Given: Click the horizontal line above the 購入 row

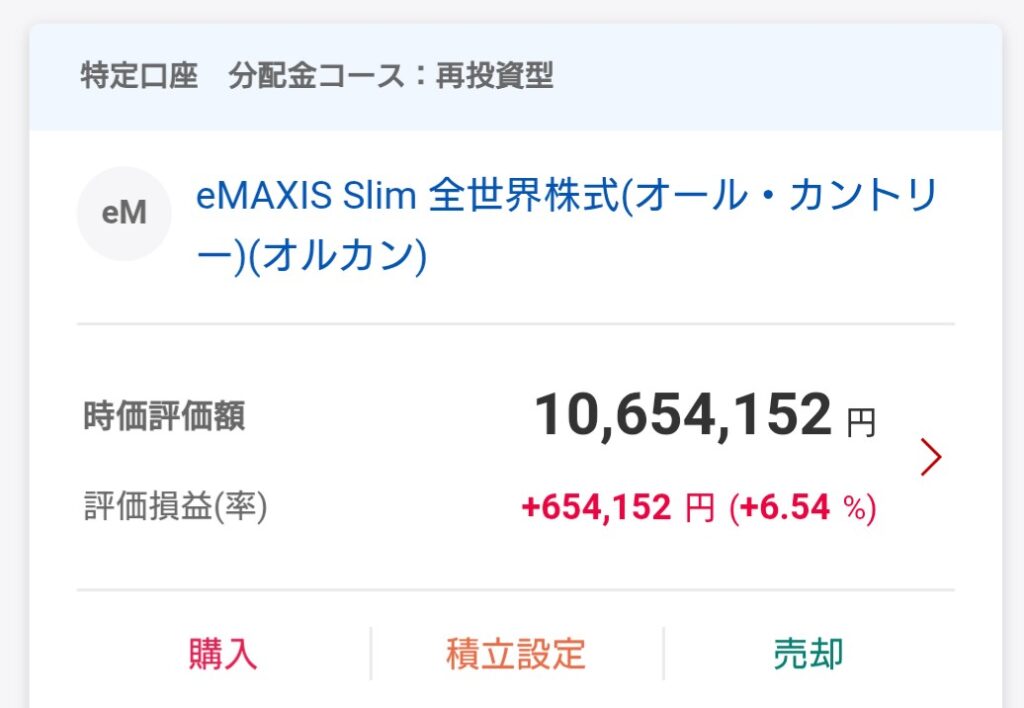Looking at the screenshot, I should (x=516, y=590).
